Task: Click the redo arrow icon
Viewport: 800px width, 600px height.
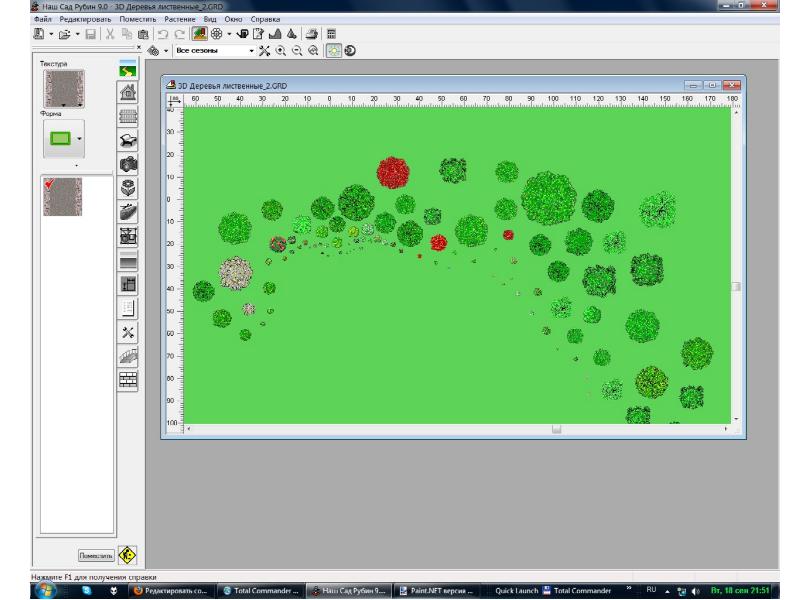Action: 180,34
